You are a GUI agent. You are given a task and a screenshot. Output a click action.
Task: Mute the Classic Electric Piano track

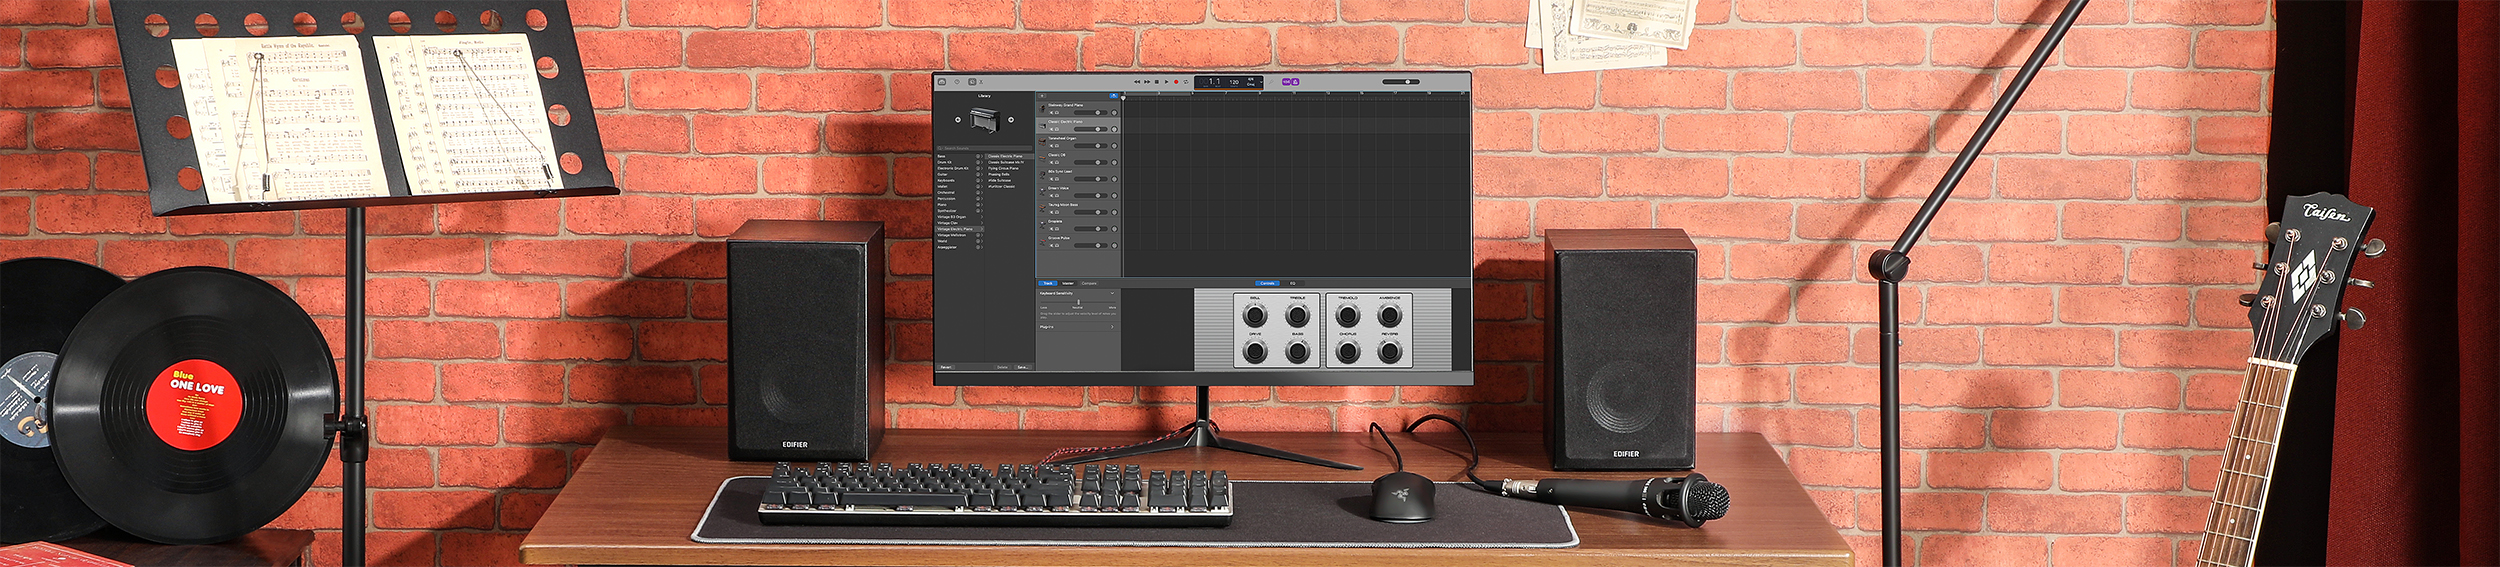point(1051,129)
